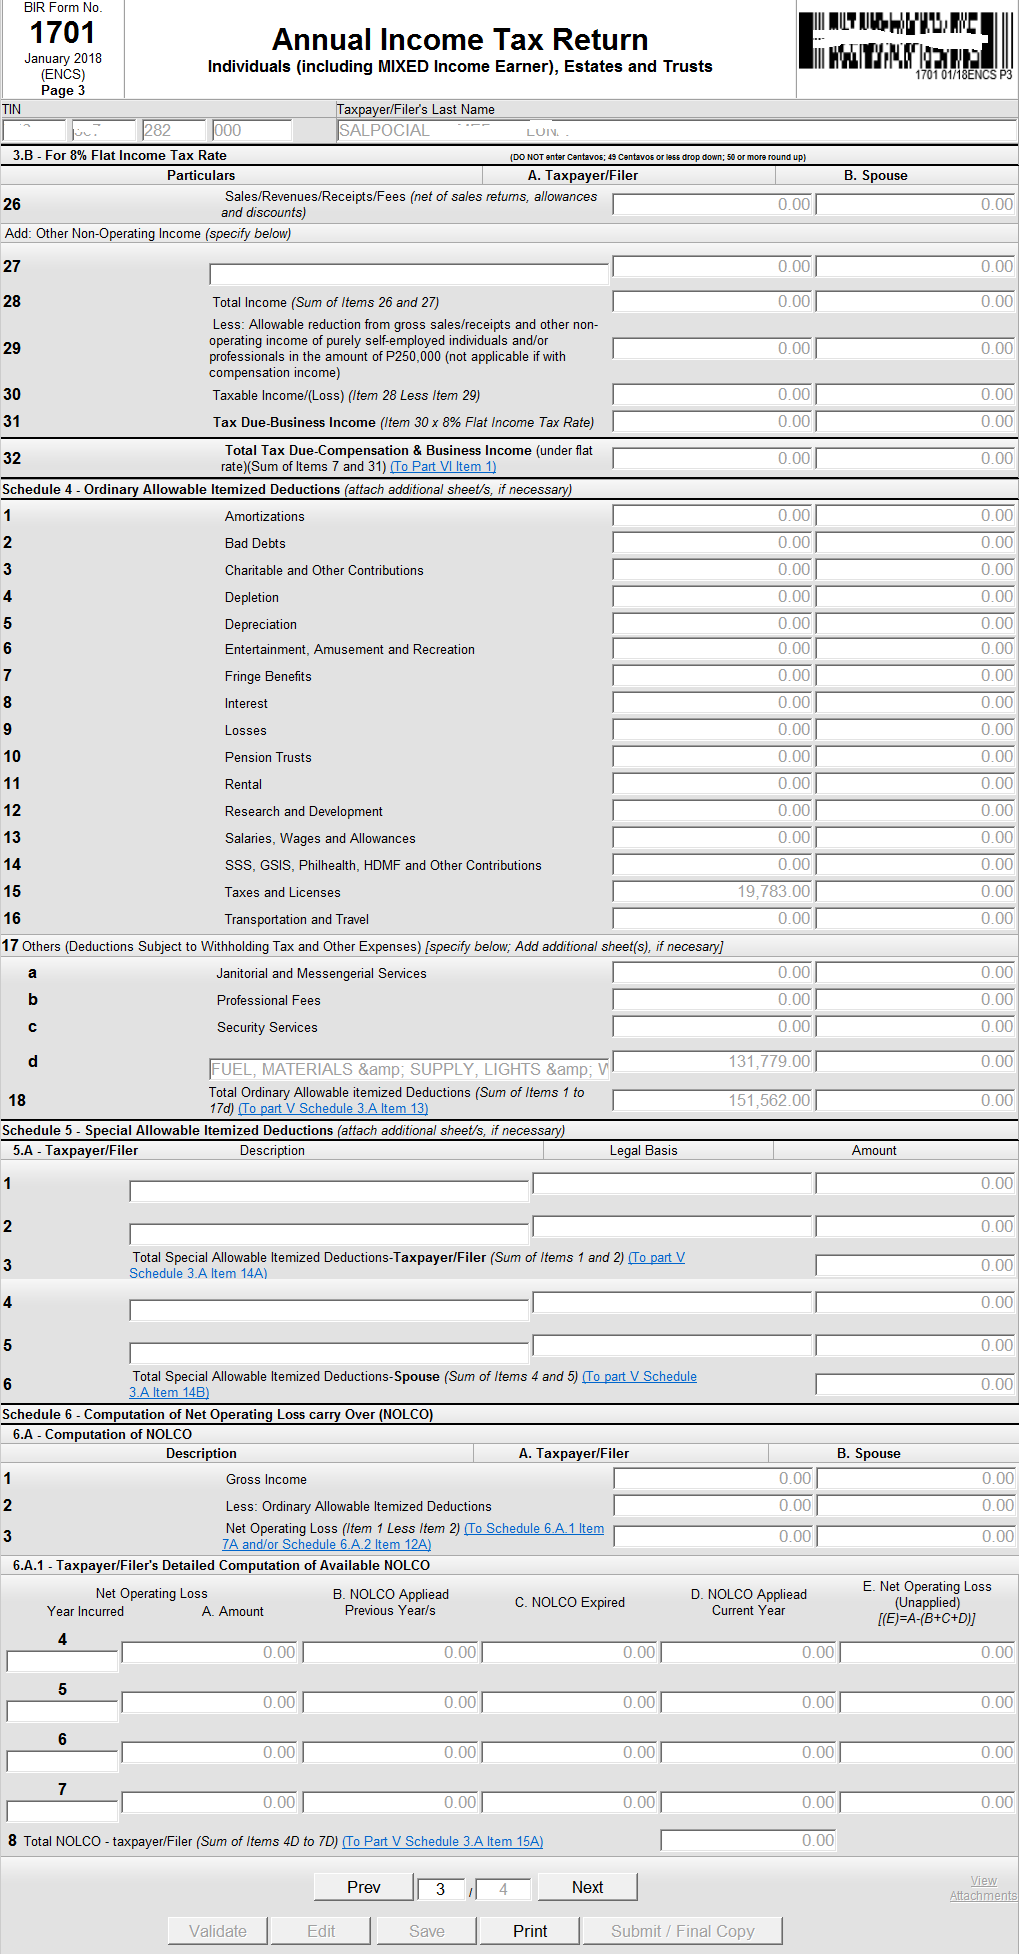The width and height of the screenshot is (1019, 1954).
Task: Click Item 28 Total Income Taxpayer field
Action: pyautogui.click(x=713, y=302)
